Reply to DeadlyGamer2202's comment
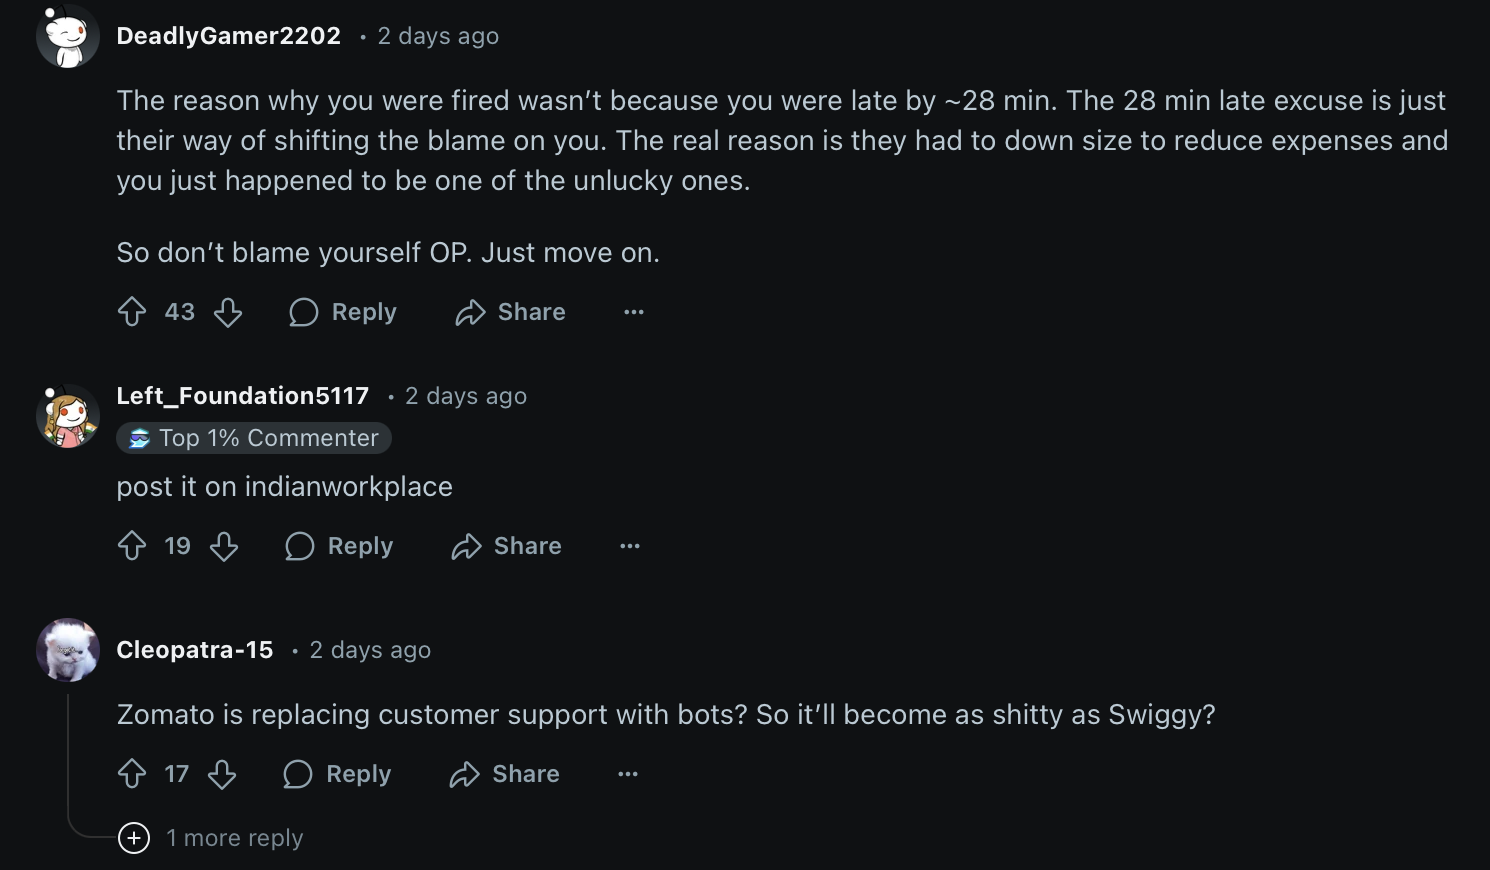 coord(343,312)
